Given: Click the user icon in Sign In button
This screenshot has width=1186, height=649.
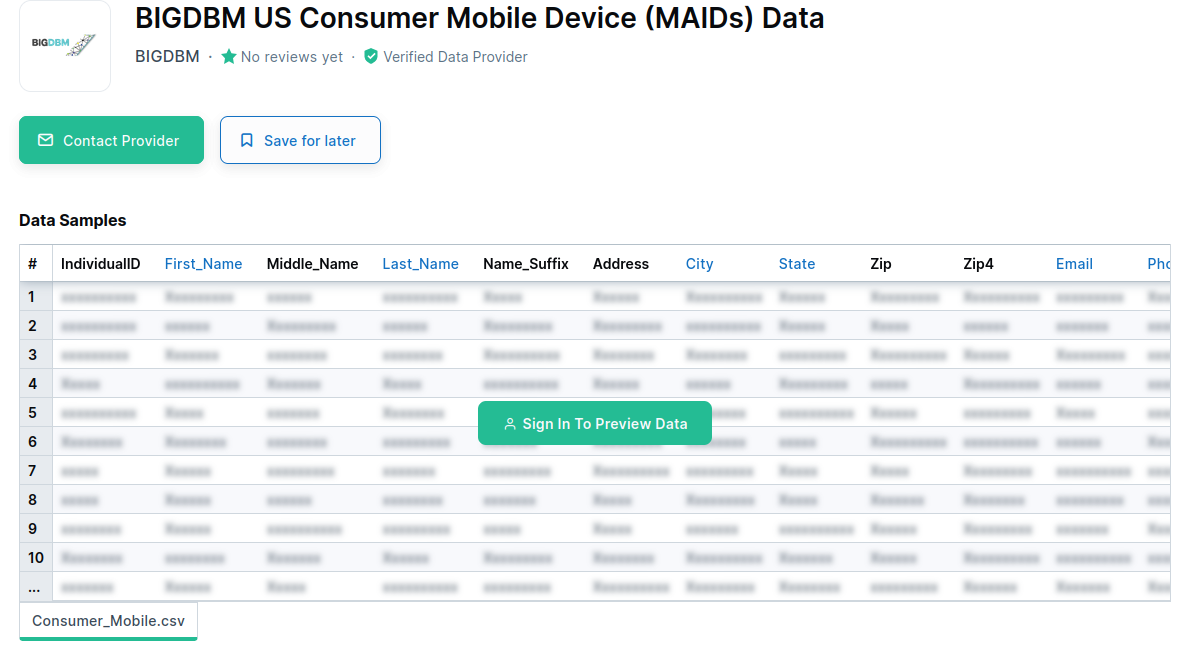Looking at the screenshot, I should [x=510, y=424].
